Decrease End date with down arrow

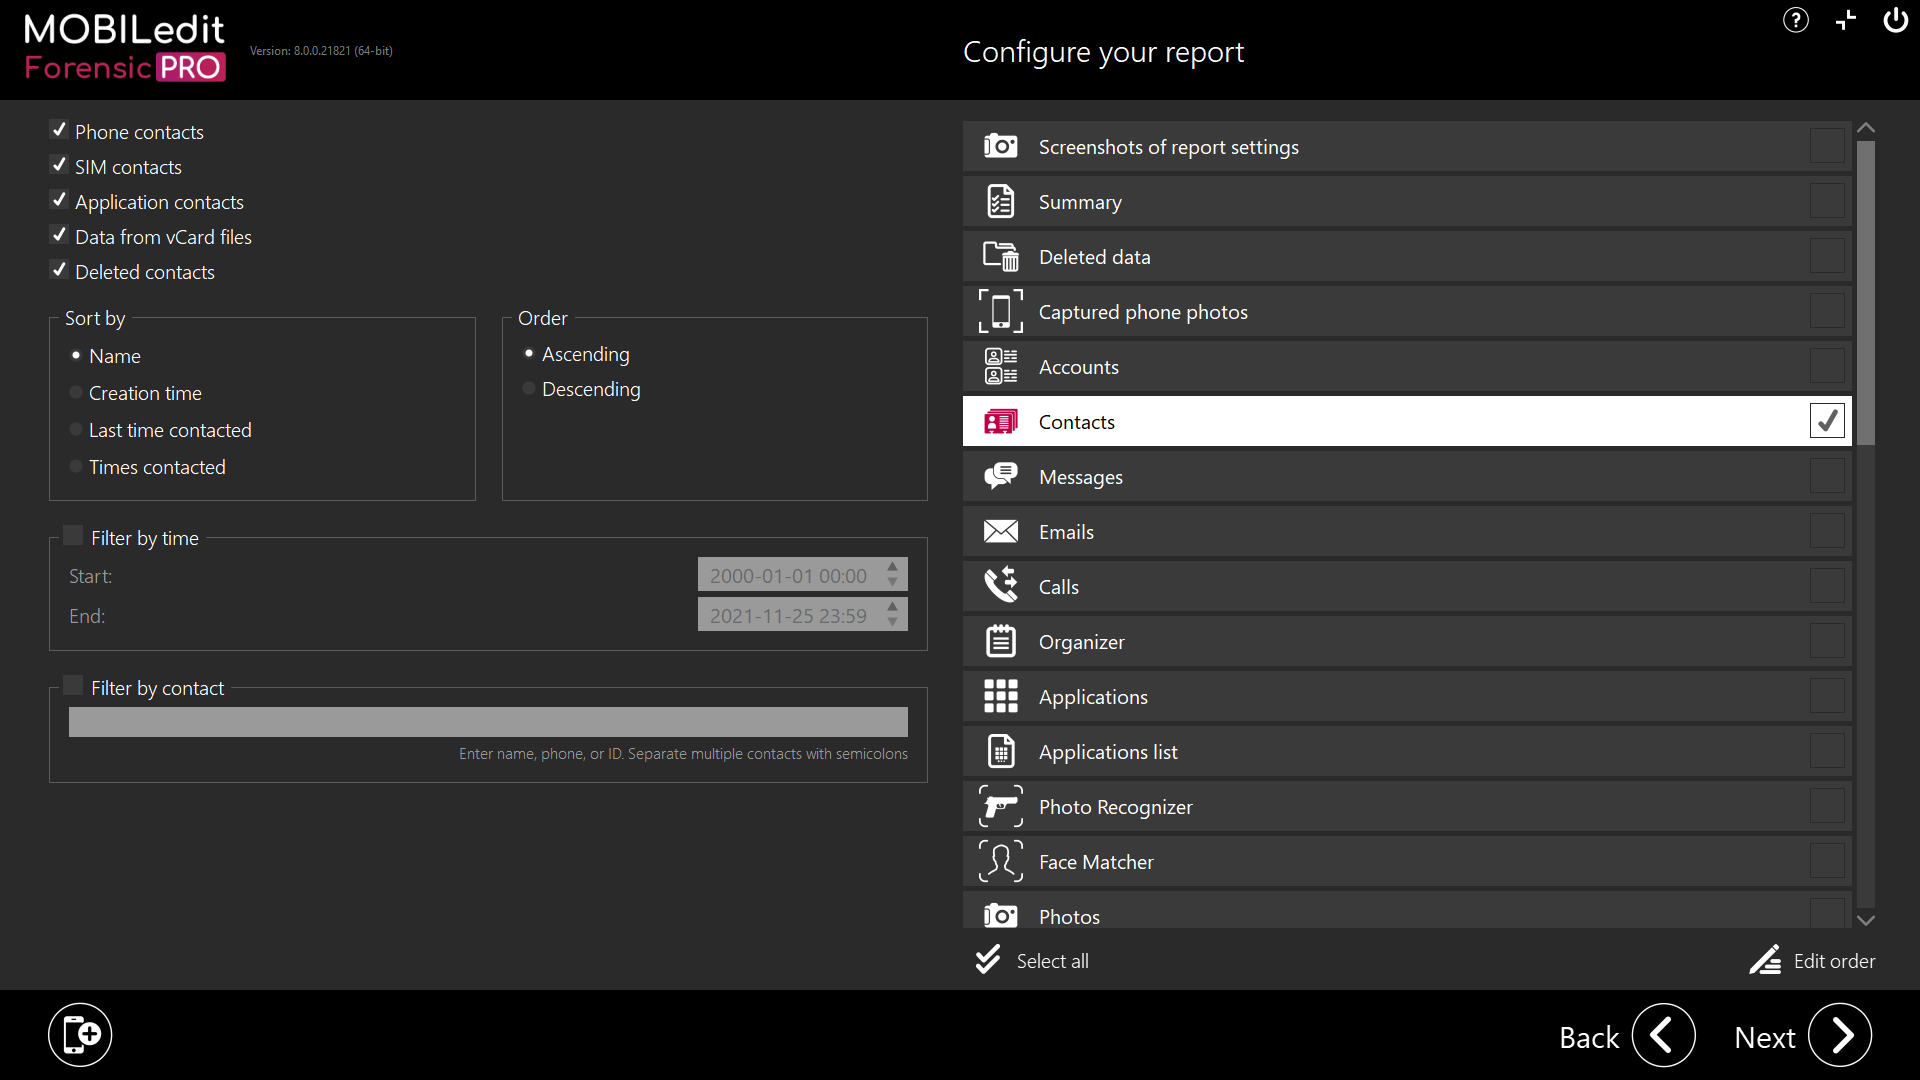(893, 622)
